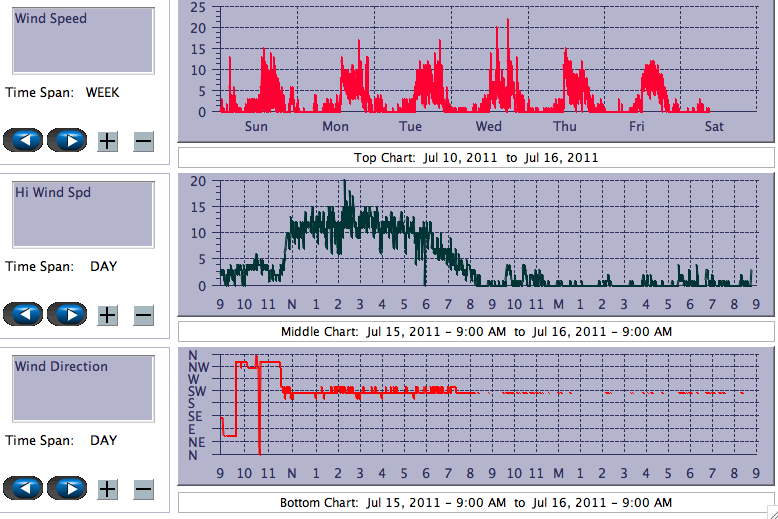Click the Top Chart date range label
778x519 pixels.
(476, 158)
